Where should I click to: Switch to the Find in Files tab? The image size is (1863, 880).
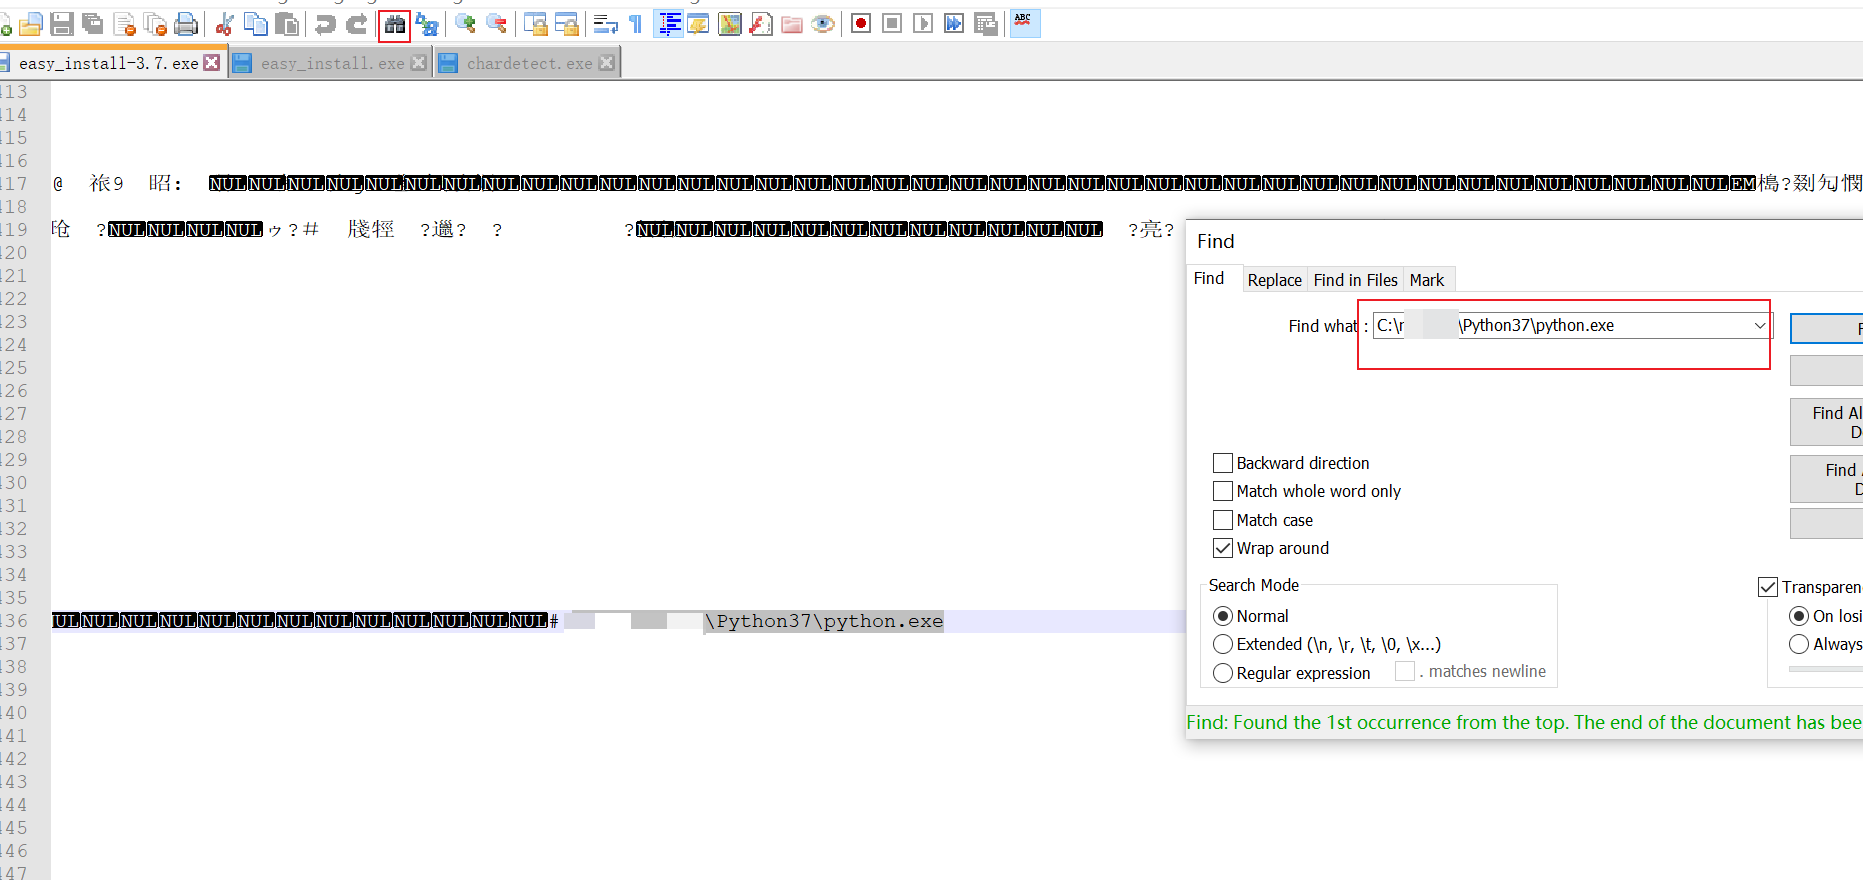point(1355,280)
